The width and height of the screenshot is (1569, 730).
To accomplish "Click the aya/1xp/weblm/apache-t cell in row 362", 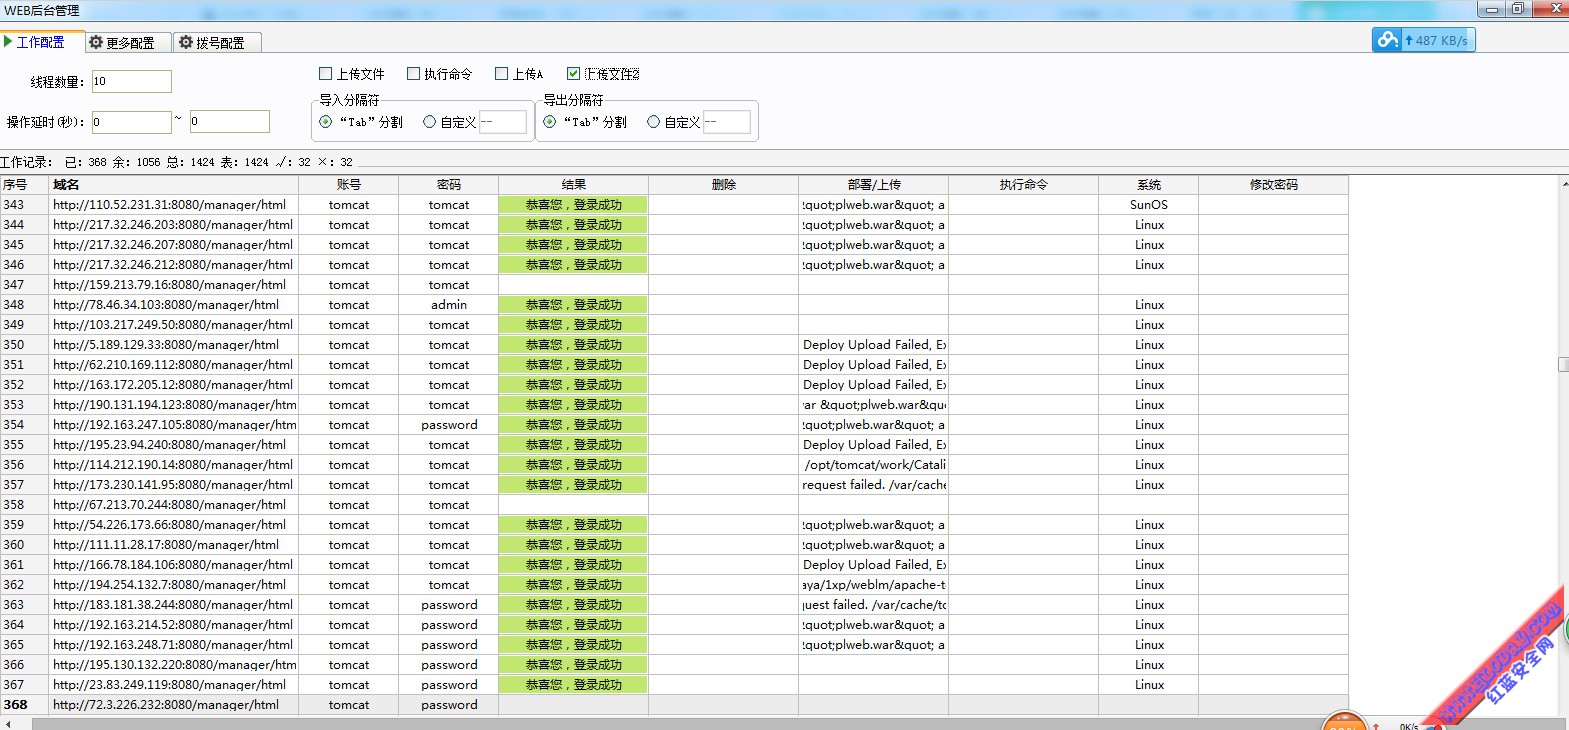I will click(873, 585).
